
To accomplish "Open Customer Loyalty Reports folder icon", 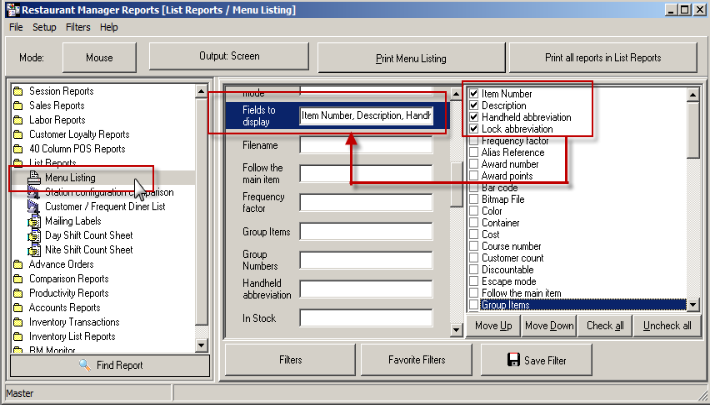I will tap(18, 135).
